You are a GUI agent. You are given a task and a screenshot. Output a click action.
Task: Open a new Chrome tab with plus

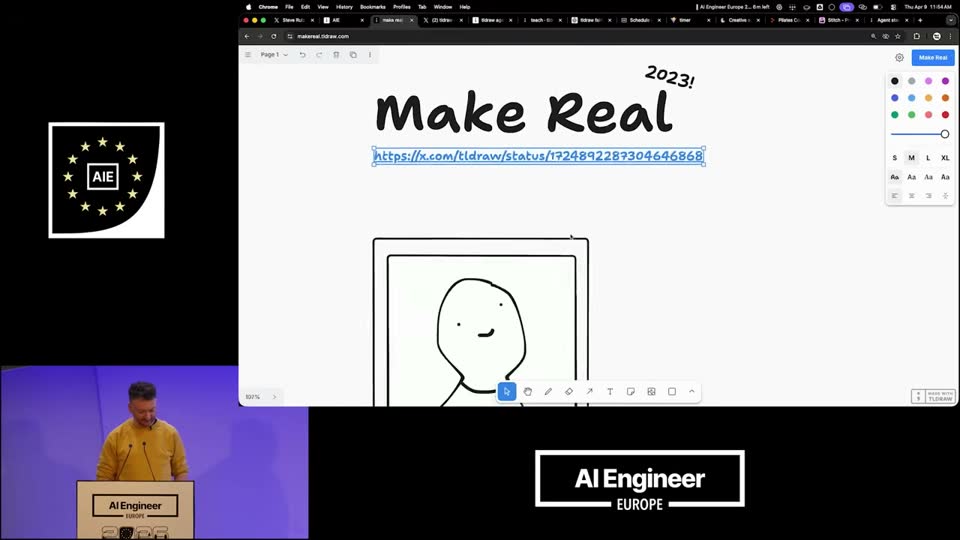click(x=920, y=20)
